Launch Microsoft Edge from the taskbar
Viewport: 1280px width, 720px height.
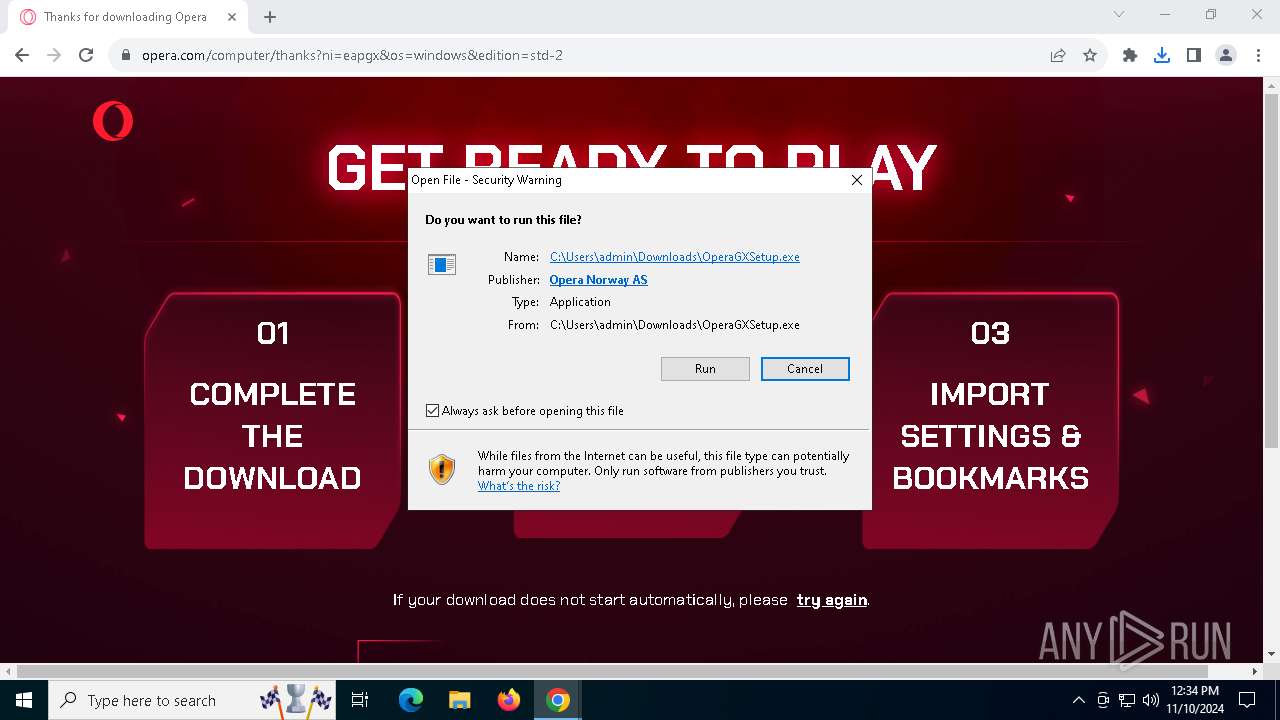(411, 700)
